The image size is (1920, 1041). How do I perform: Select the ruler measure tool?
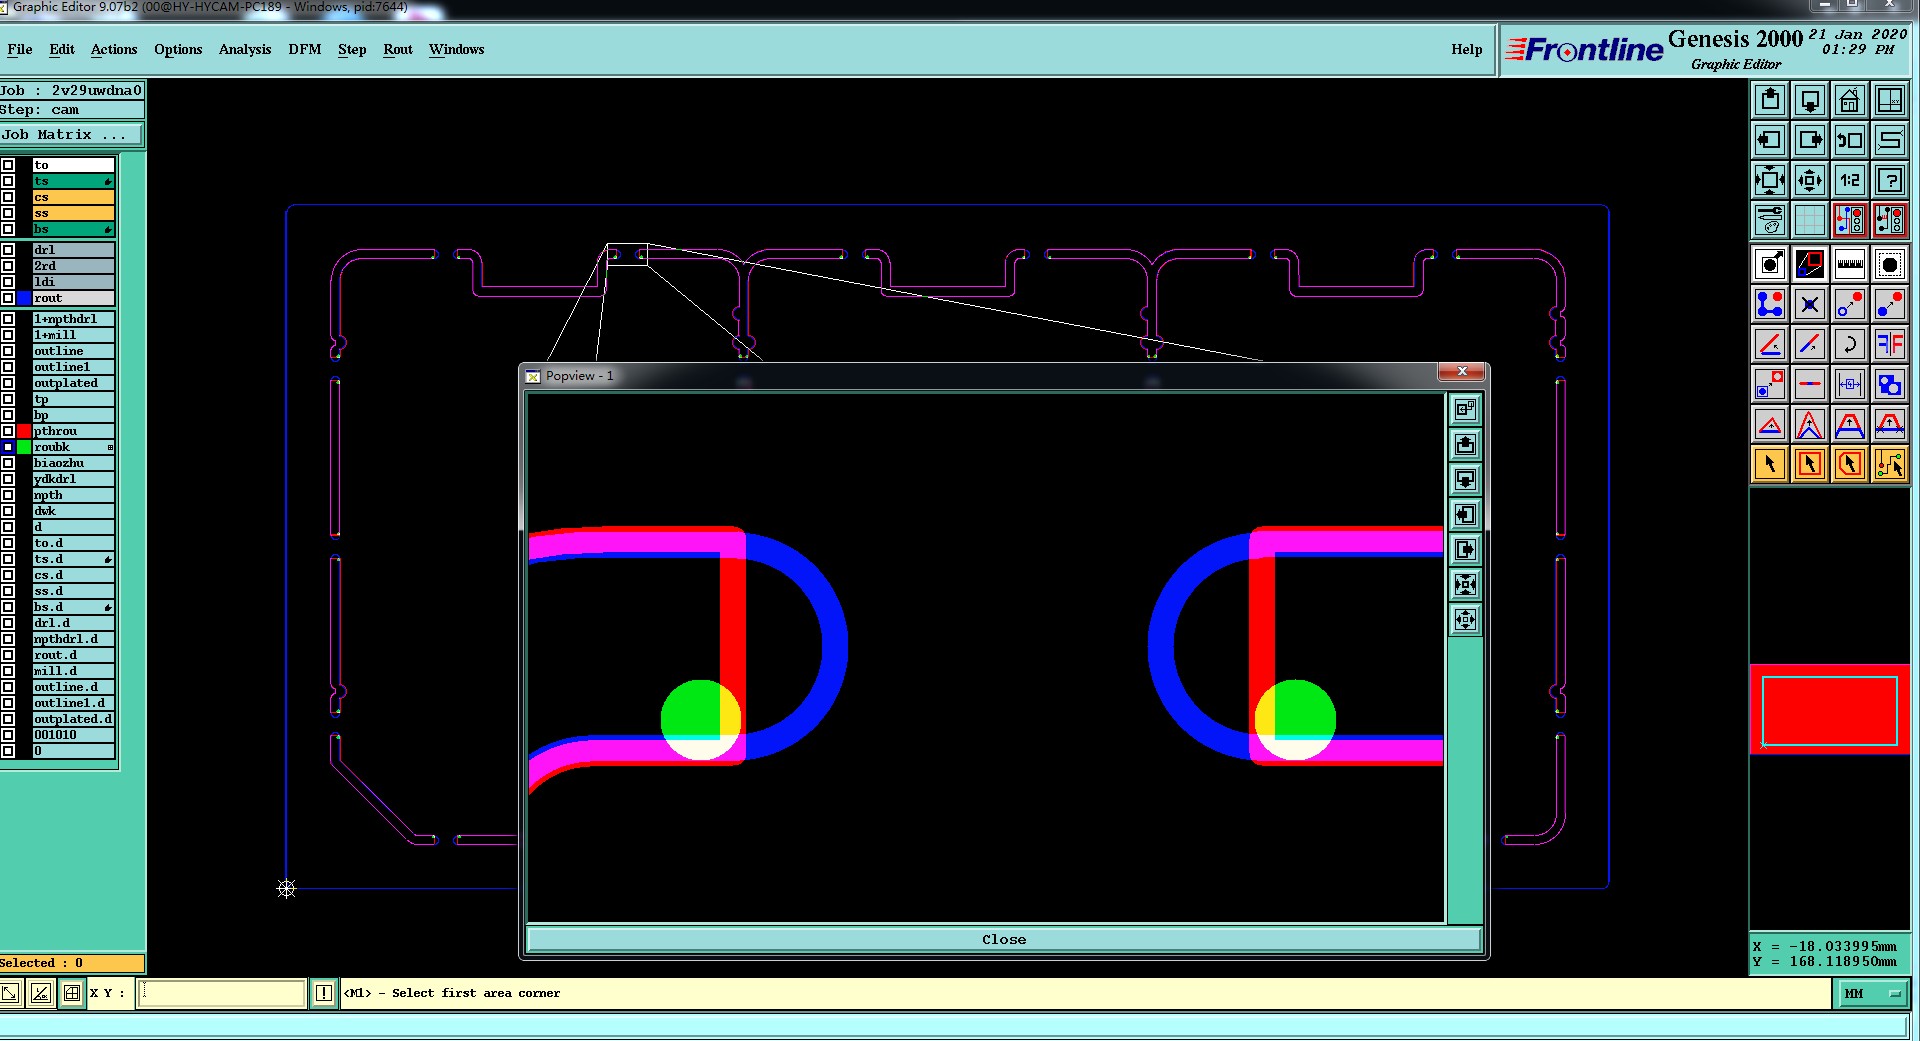tap(1850, 265)
